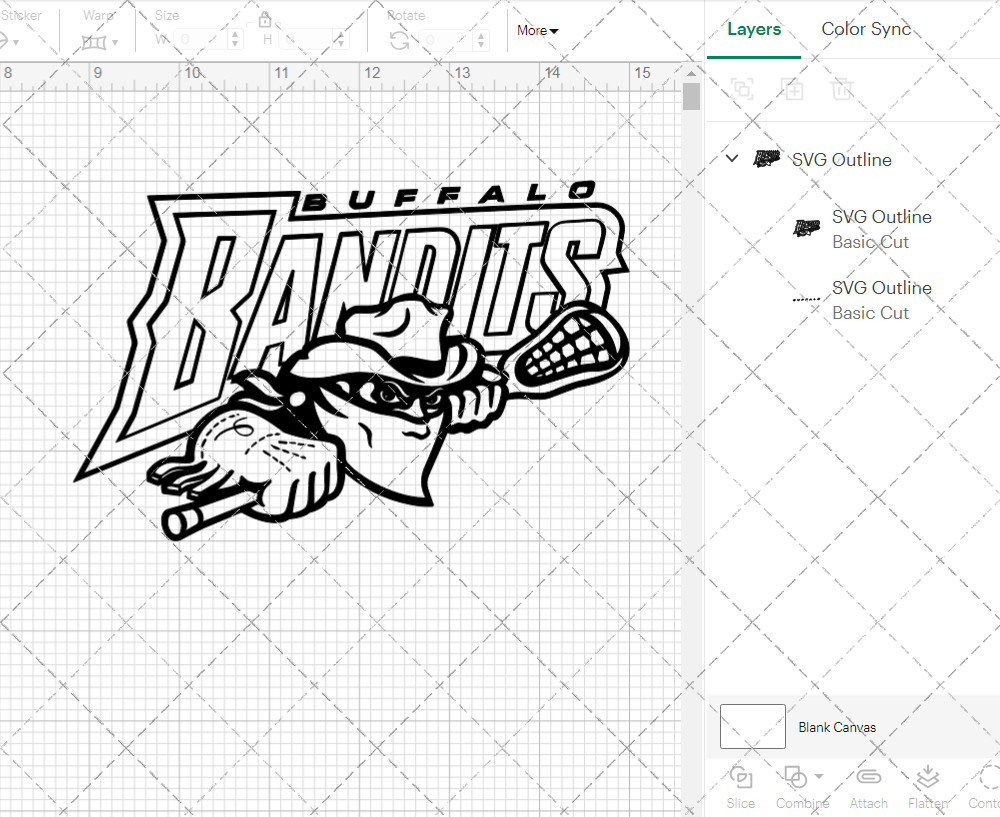Switch to the Color Sync tab
Viewport: 1000px width, 817px height.
866,29
